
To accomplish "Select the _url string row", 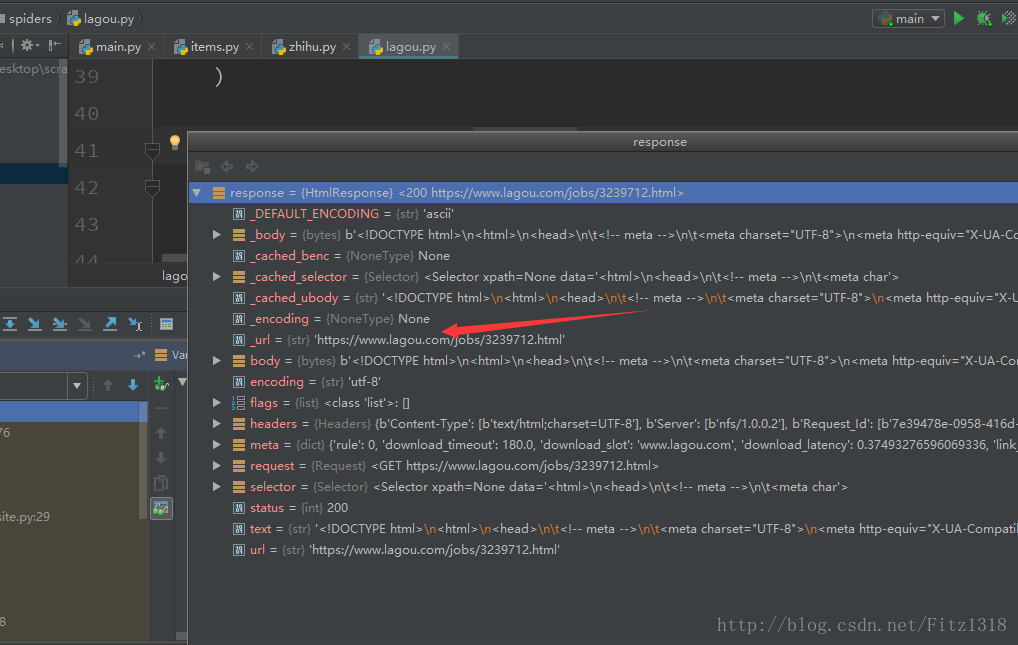I will point(603,340).
